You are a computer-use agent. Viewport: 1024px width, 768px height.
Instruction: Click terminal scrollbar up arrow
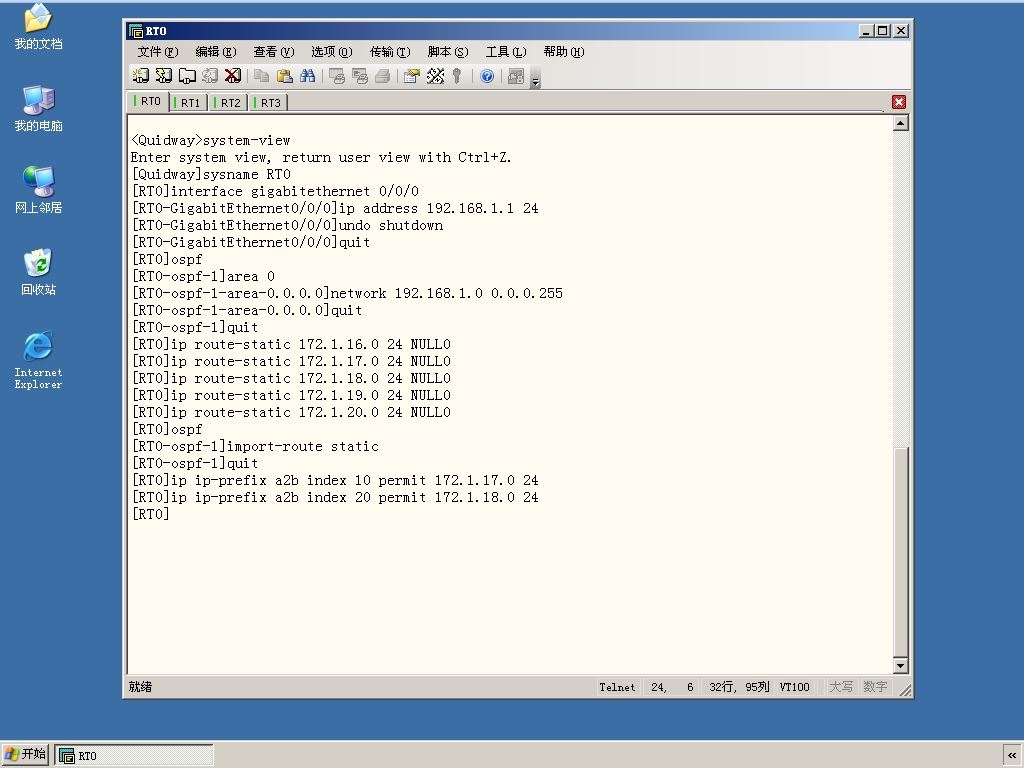(x=901, y=123)
